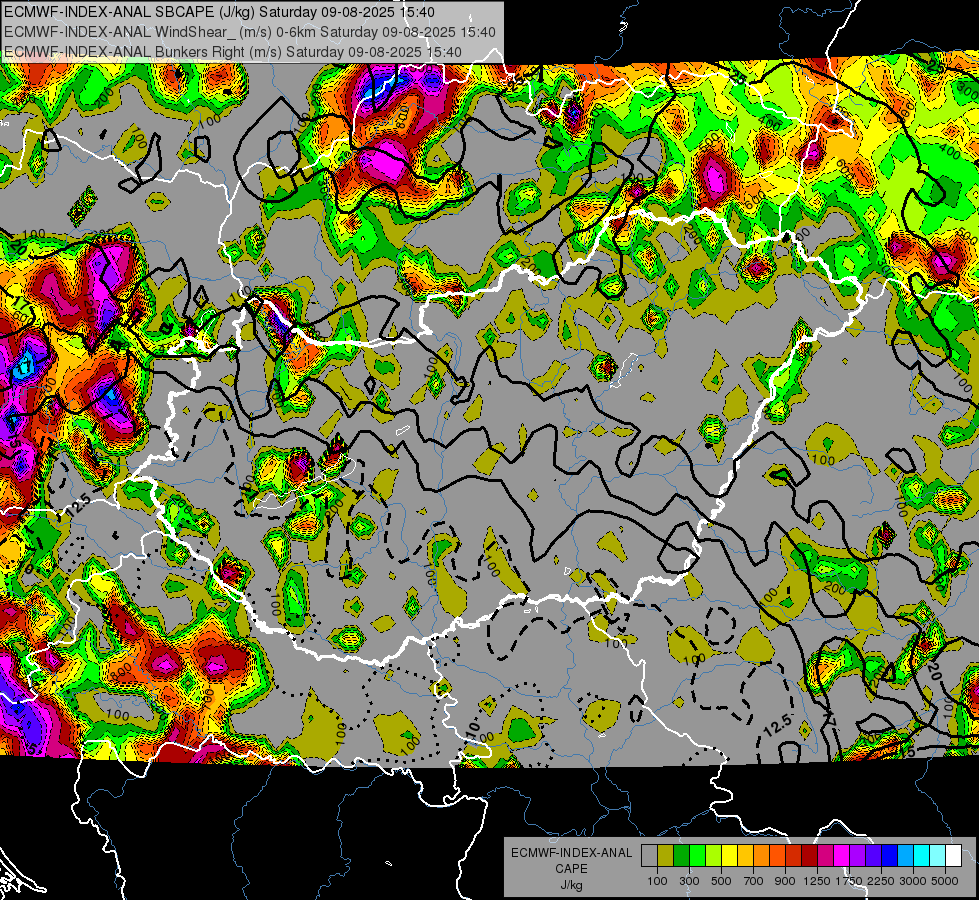Click the 1750 tick label in legend
This screenshot has width=979, height=900.
(849, 881)
